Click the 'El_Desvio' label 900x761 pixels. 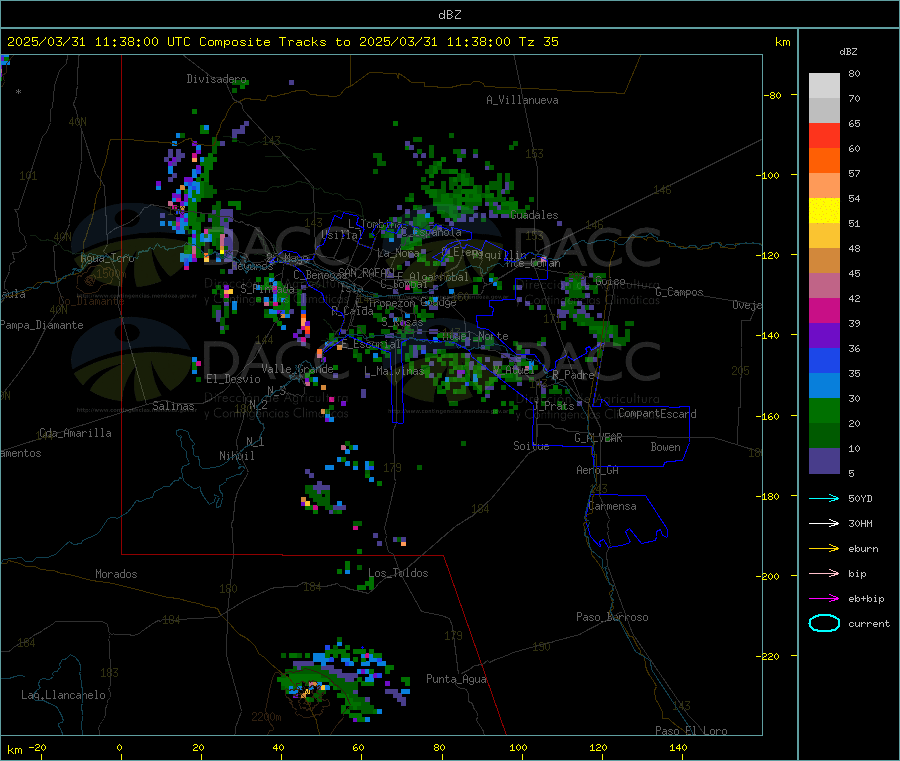(234, 379)
